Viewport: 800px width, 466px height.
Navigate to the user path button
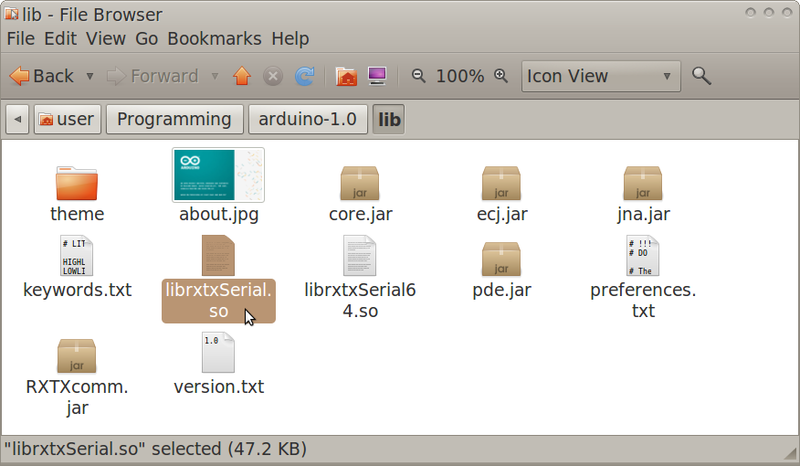coord(67,119)
